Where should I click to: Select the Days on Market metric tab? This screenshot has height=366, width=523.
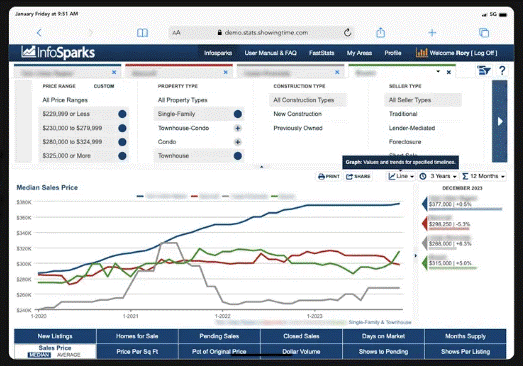point(383,336)
